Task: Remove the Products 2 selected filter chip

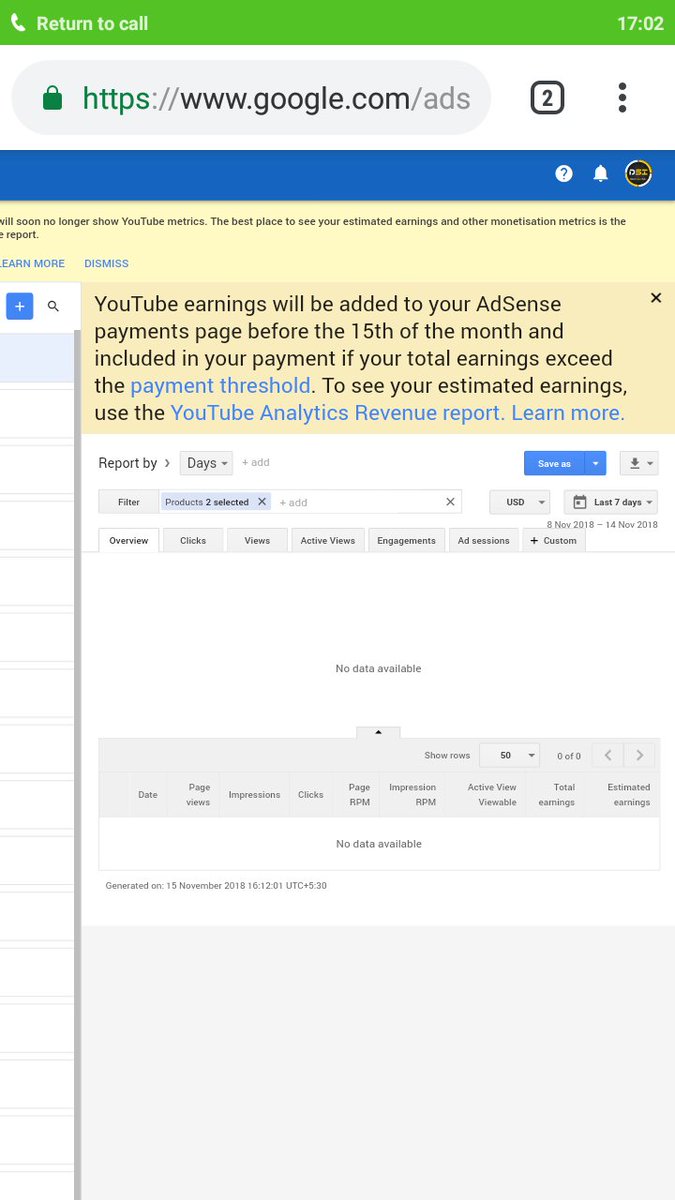Action: tap(262, 502)
